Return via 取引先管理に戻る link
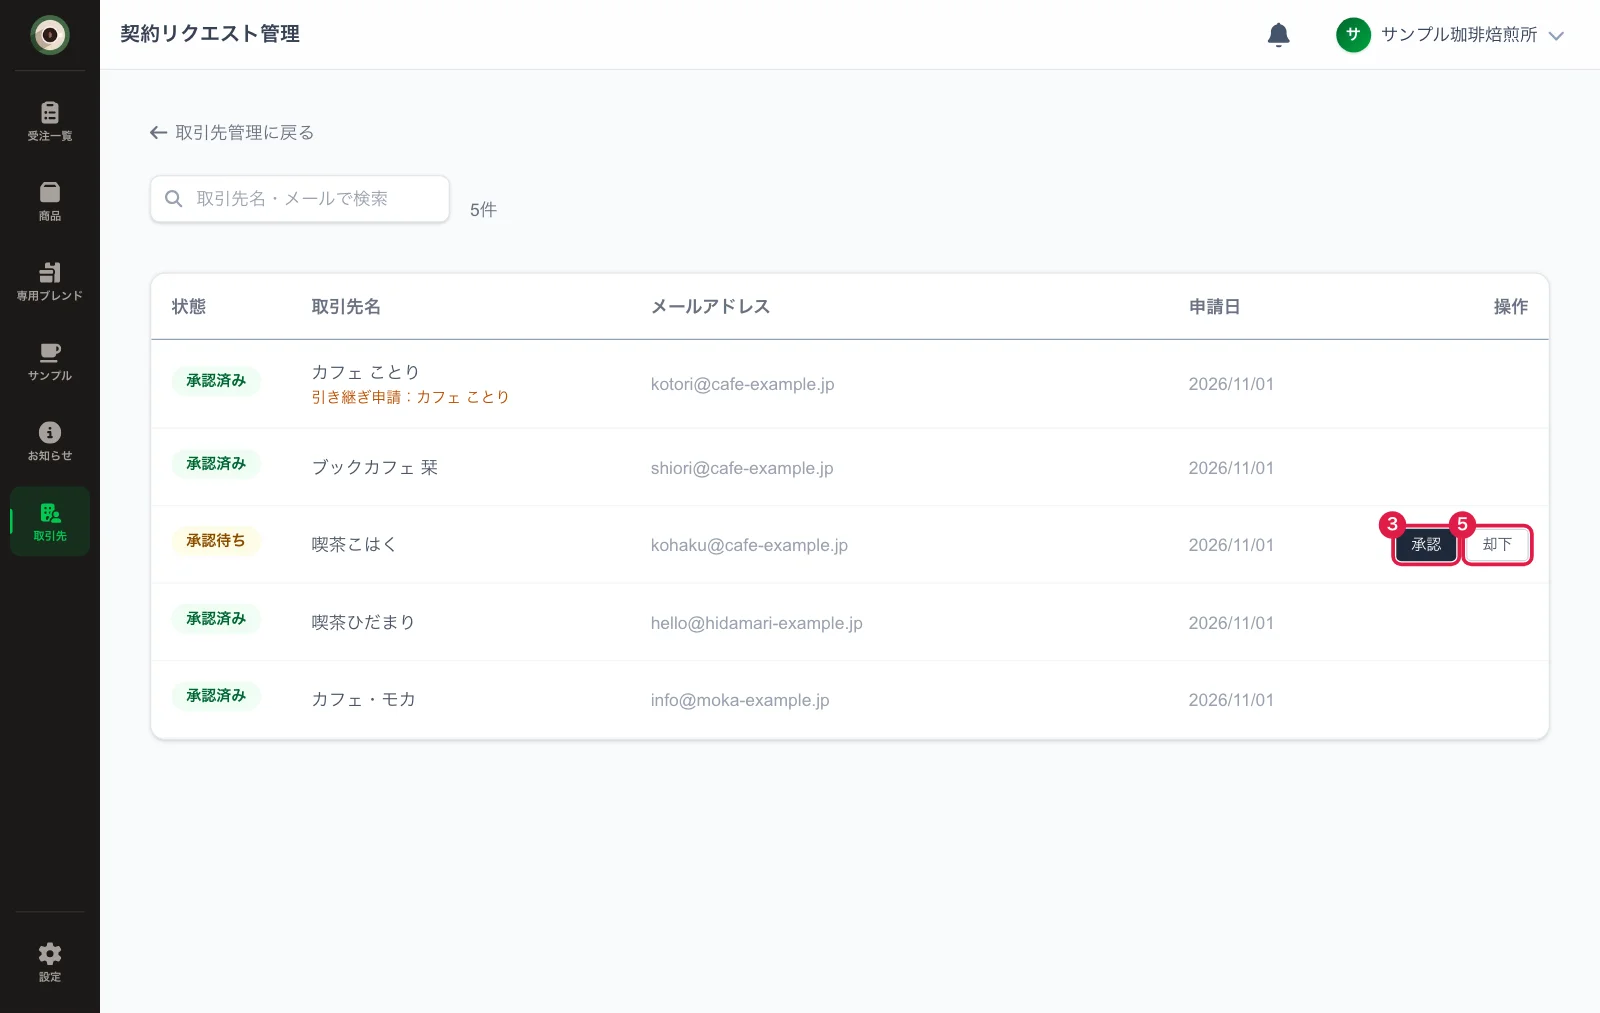The width and height of the screenshot is (1600, 1013). point(232,133)
